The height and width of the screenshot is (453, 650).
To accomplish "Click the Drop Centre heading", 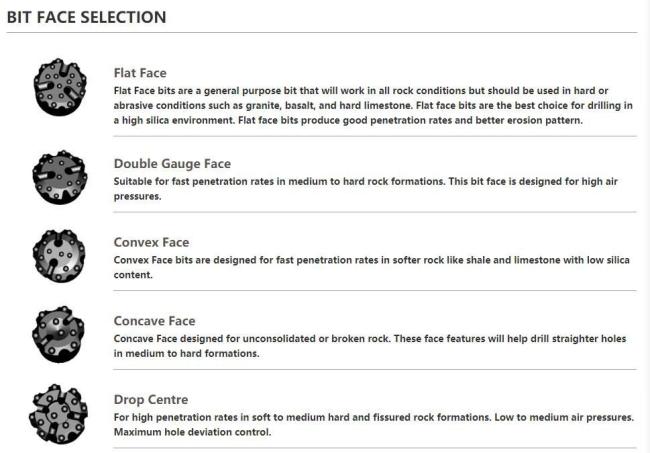I will 151,400.
